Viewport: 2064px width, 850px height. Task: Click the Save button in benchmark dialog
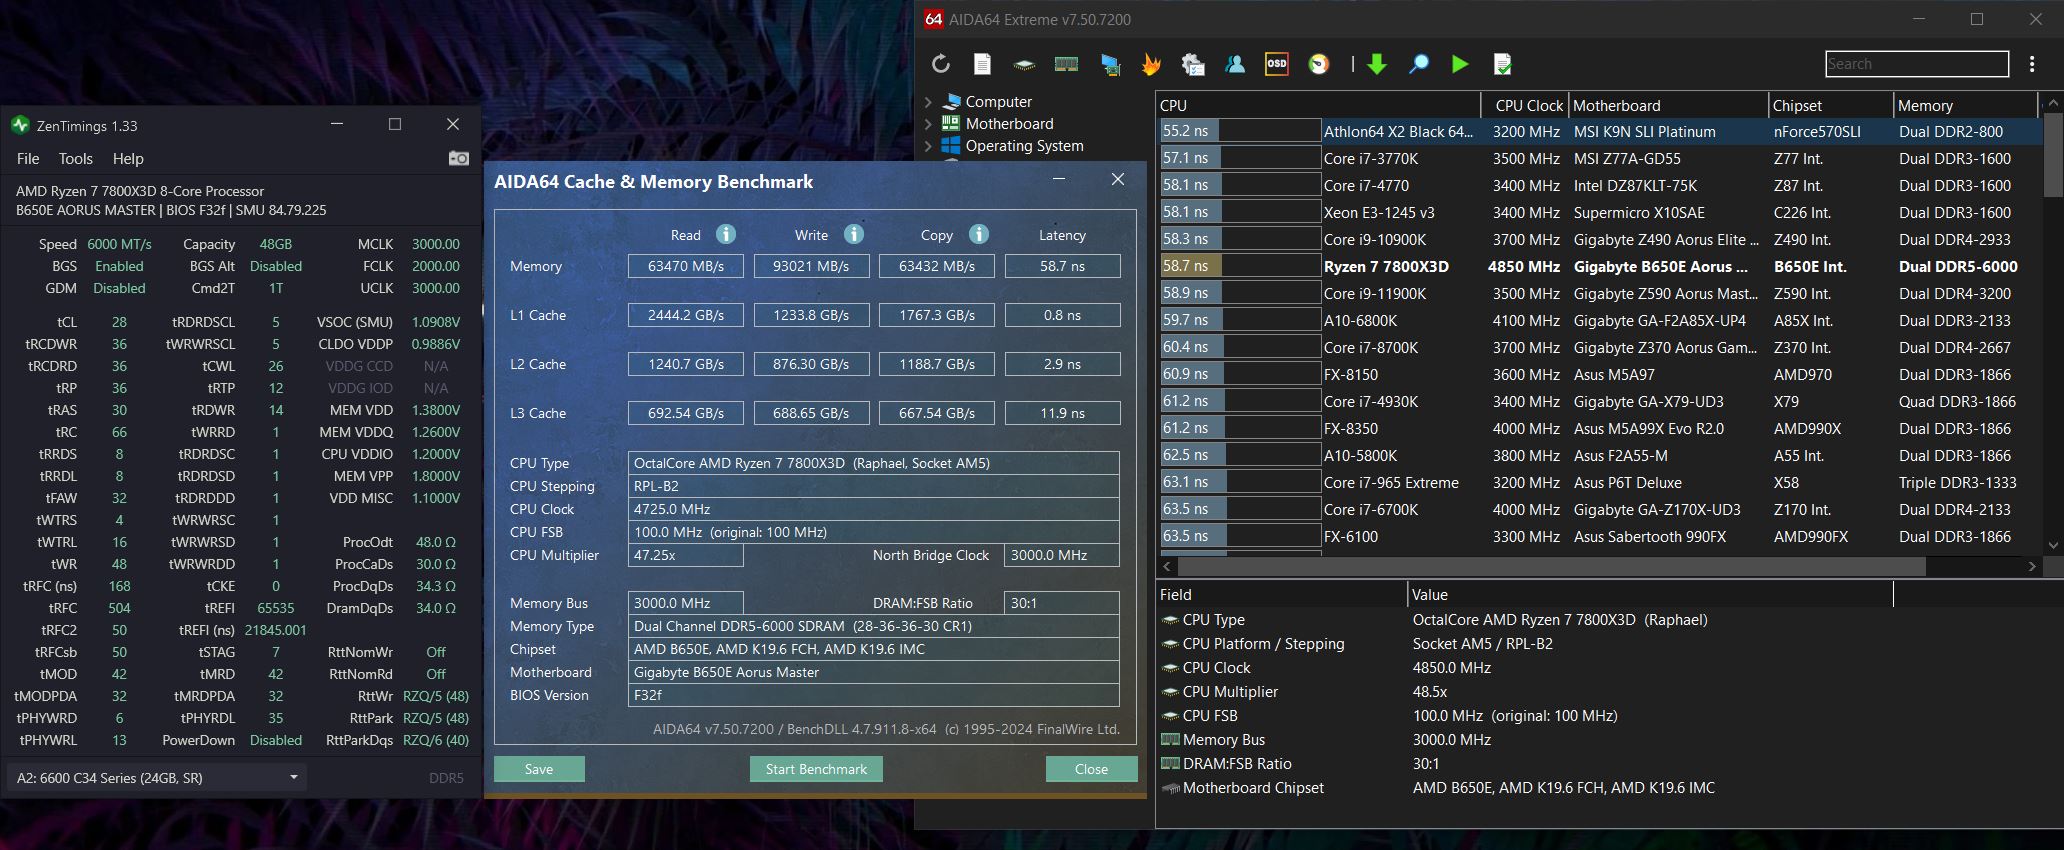coord(539,769)
